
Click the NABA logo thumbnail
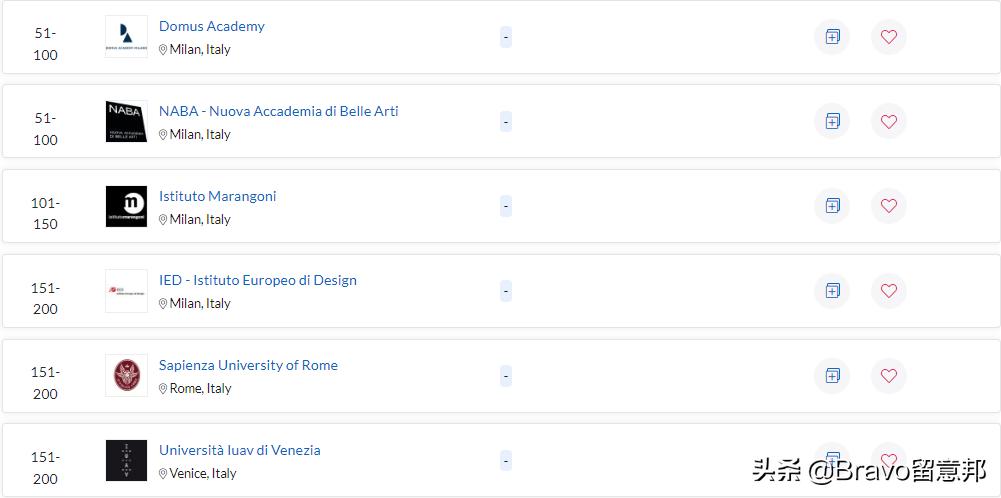click(x=126, y=122)
